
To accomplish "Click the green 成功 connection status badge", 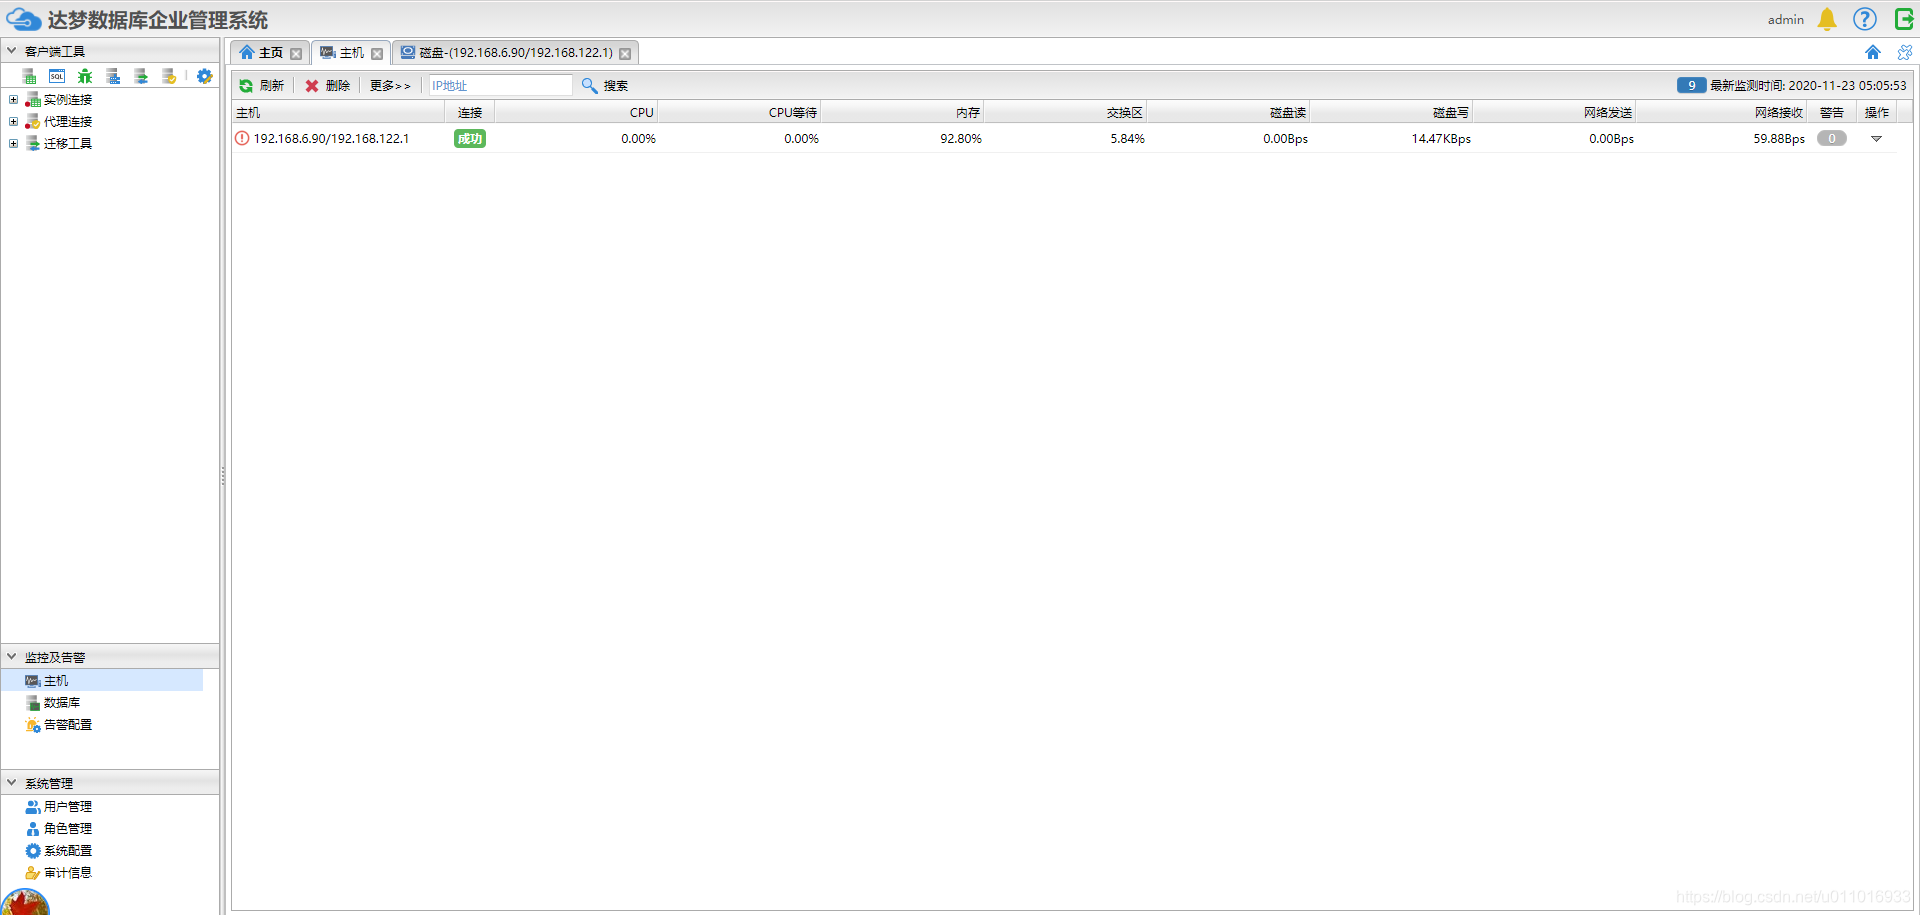I will 470,138.
